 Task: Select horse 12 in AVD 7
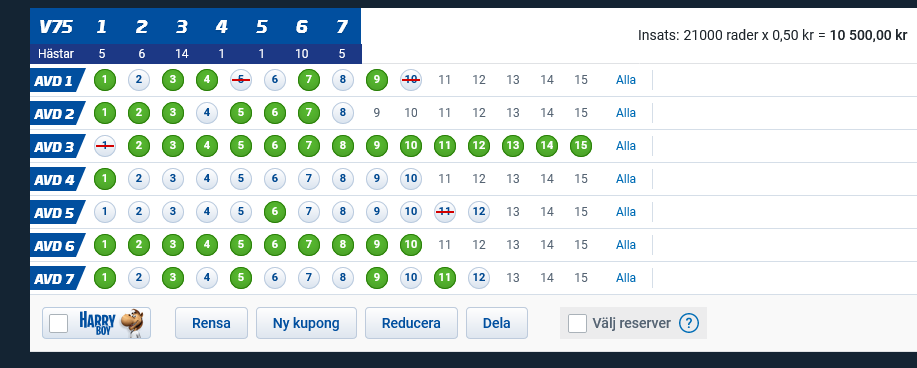[x=479, y=278]
